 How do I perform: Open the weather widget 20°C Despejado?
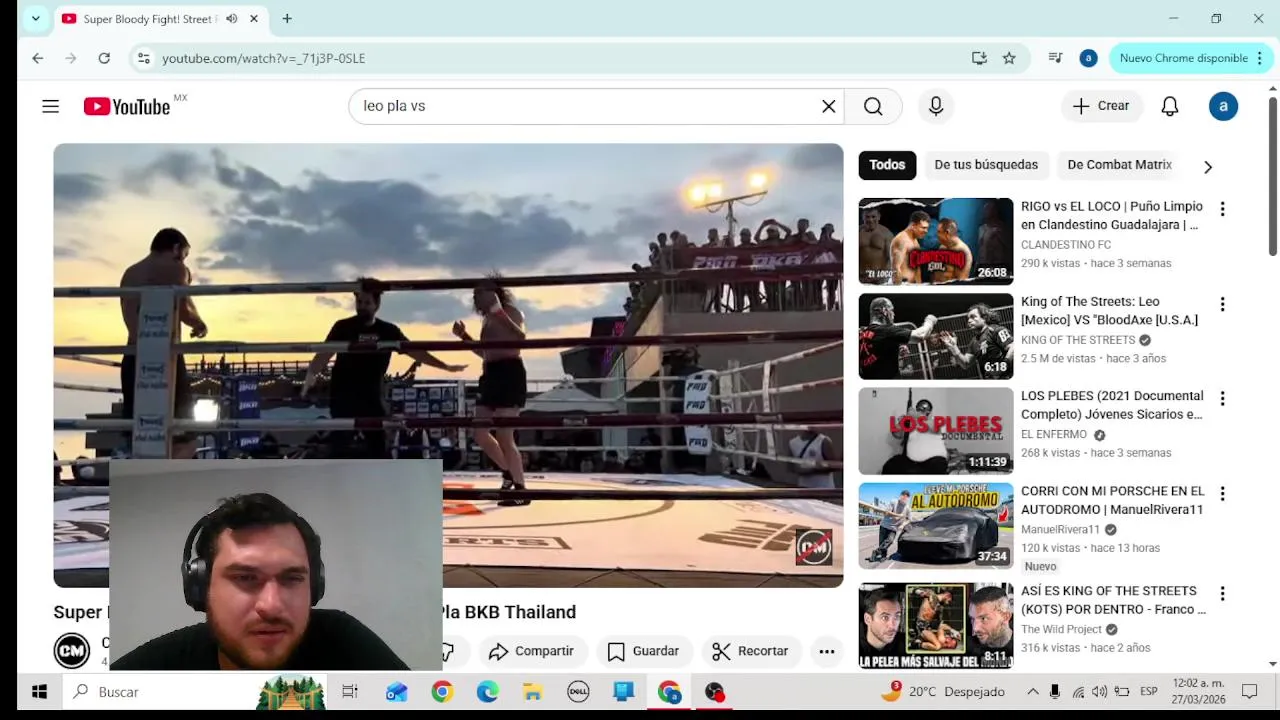[x=942, y=692]
